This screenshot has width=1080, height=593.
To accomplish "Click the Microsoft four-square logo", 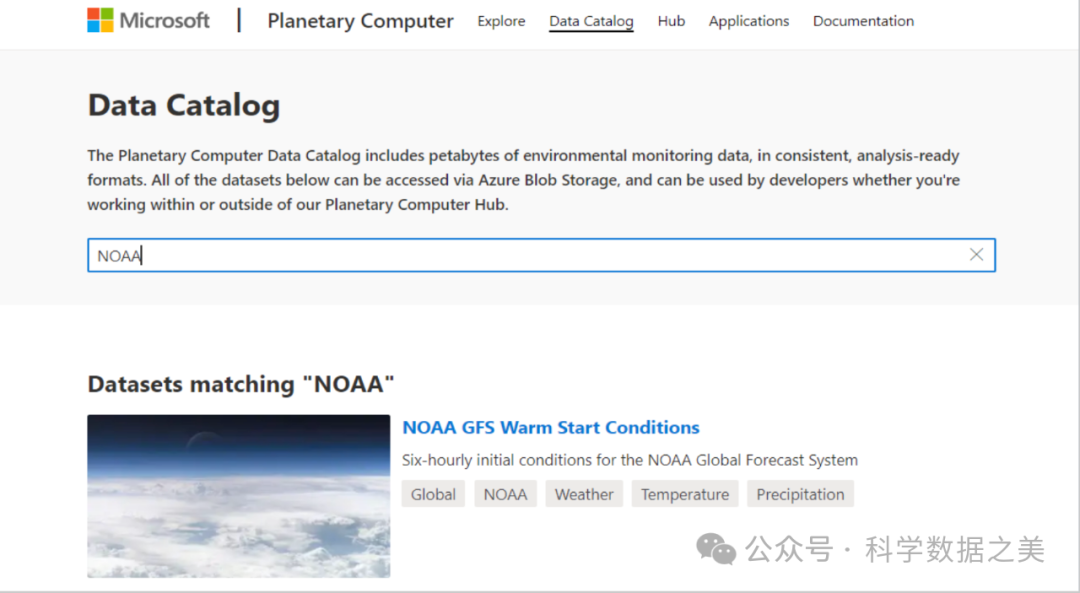I will pyautogui.click(x=100, y=21).
